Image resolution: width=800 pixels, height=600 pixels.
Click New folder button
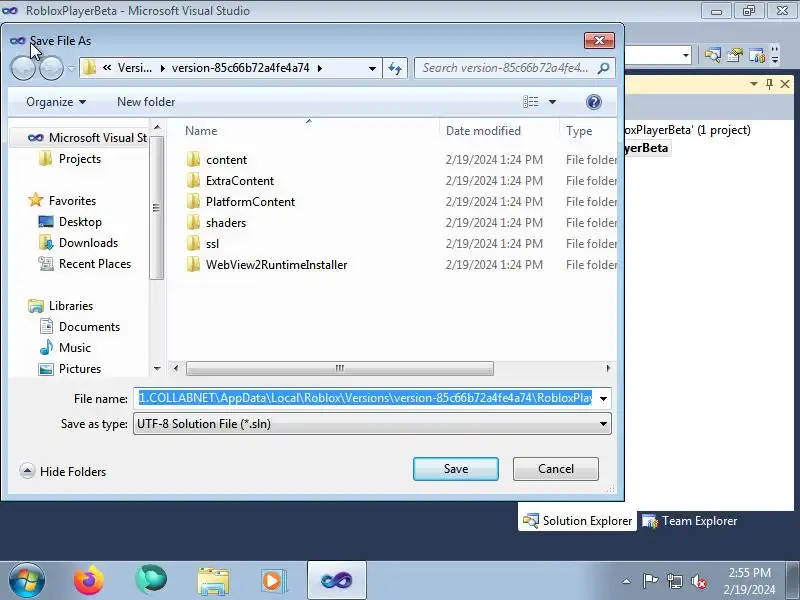click(146, 102)
